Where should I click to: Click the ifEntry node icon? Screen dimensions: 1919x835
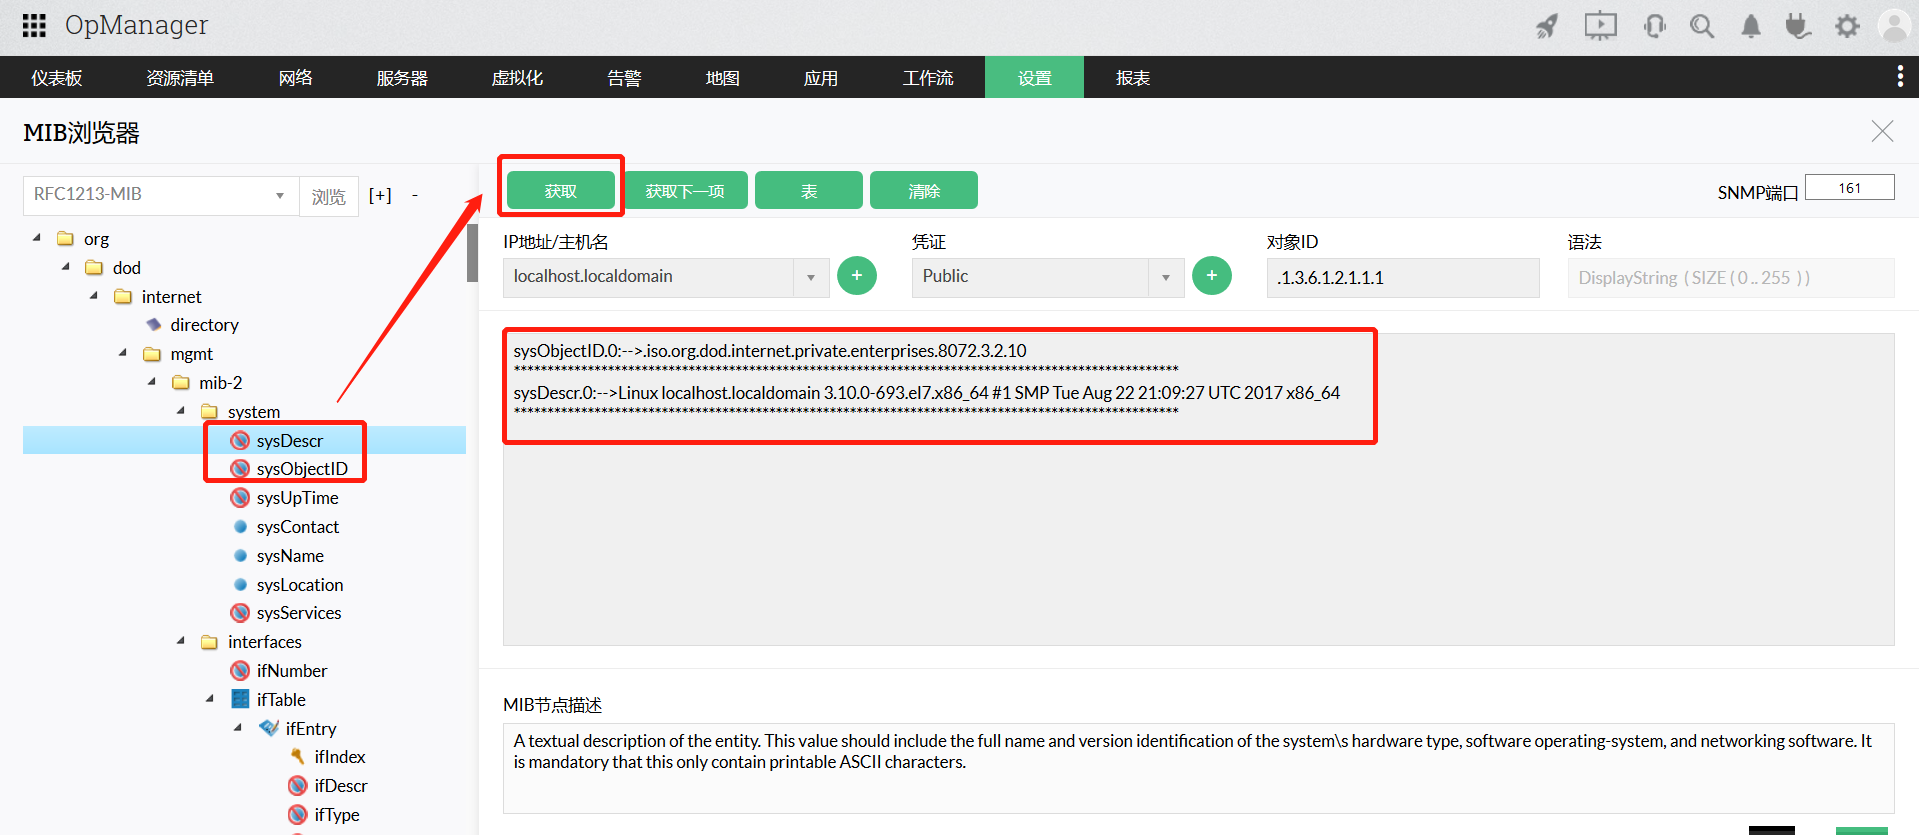[x=269, y=728]
